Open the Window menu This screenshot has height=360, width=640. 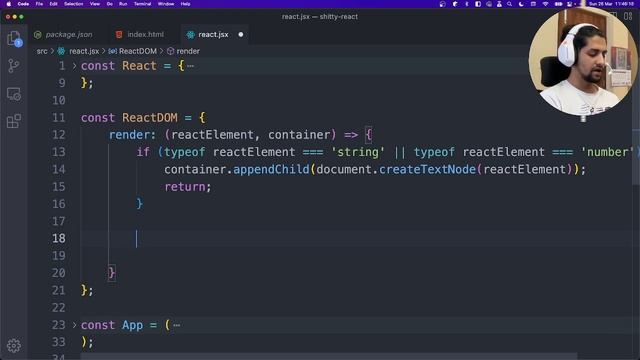click(x=166, y=4)
